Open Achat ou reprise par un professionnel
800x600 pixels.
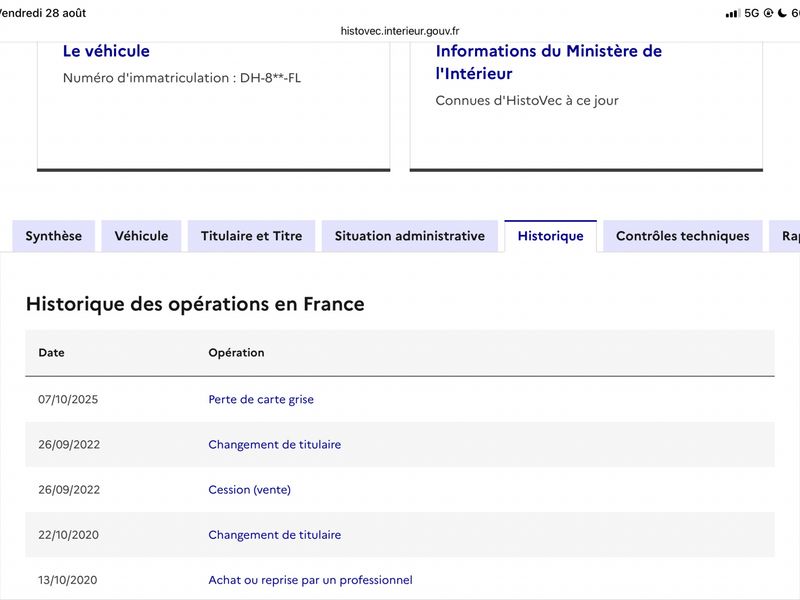310,580
